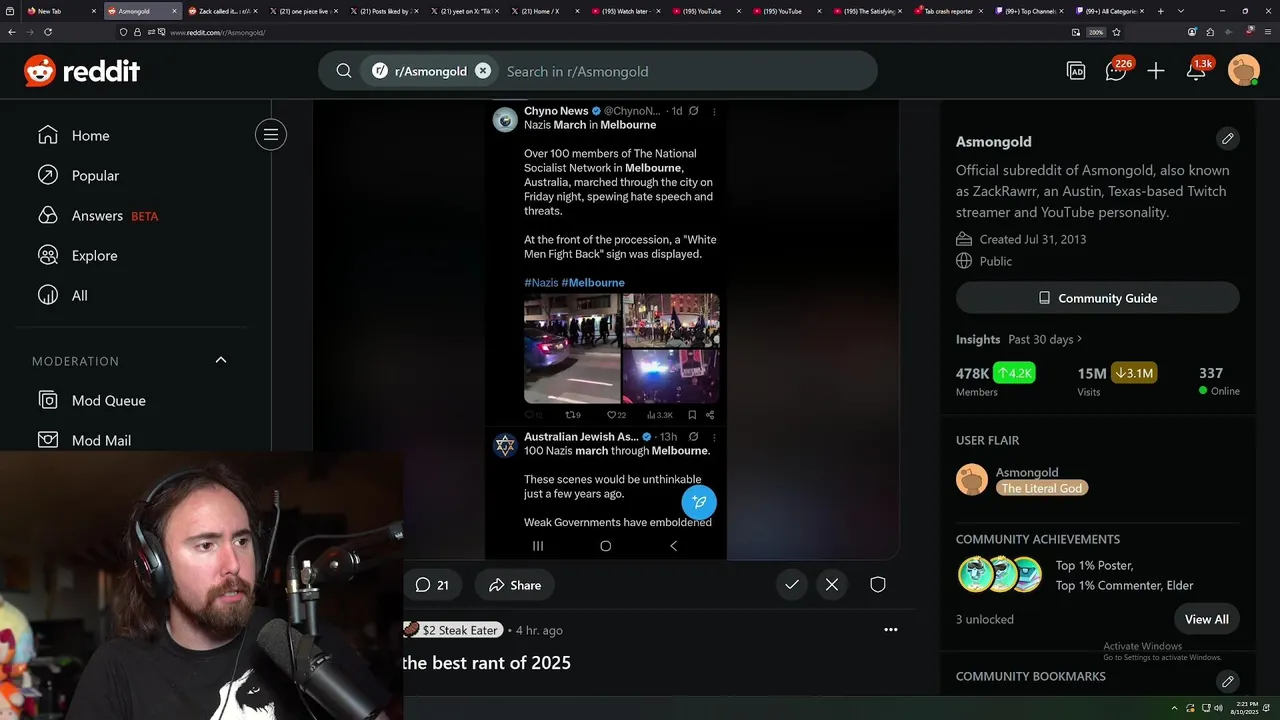Collapse the sidebar with hamburger button
Image resolution: width=1280 pixels, height=720 pixels.
tap(271, 135)
